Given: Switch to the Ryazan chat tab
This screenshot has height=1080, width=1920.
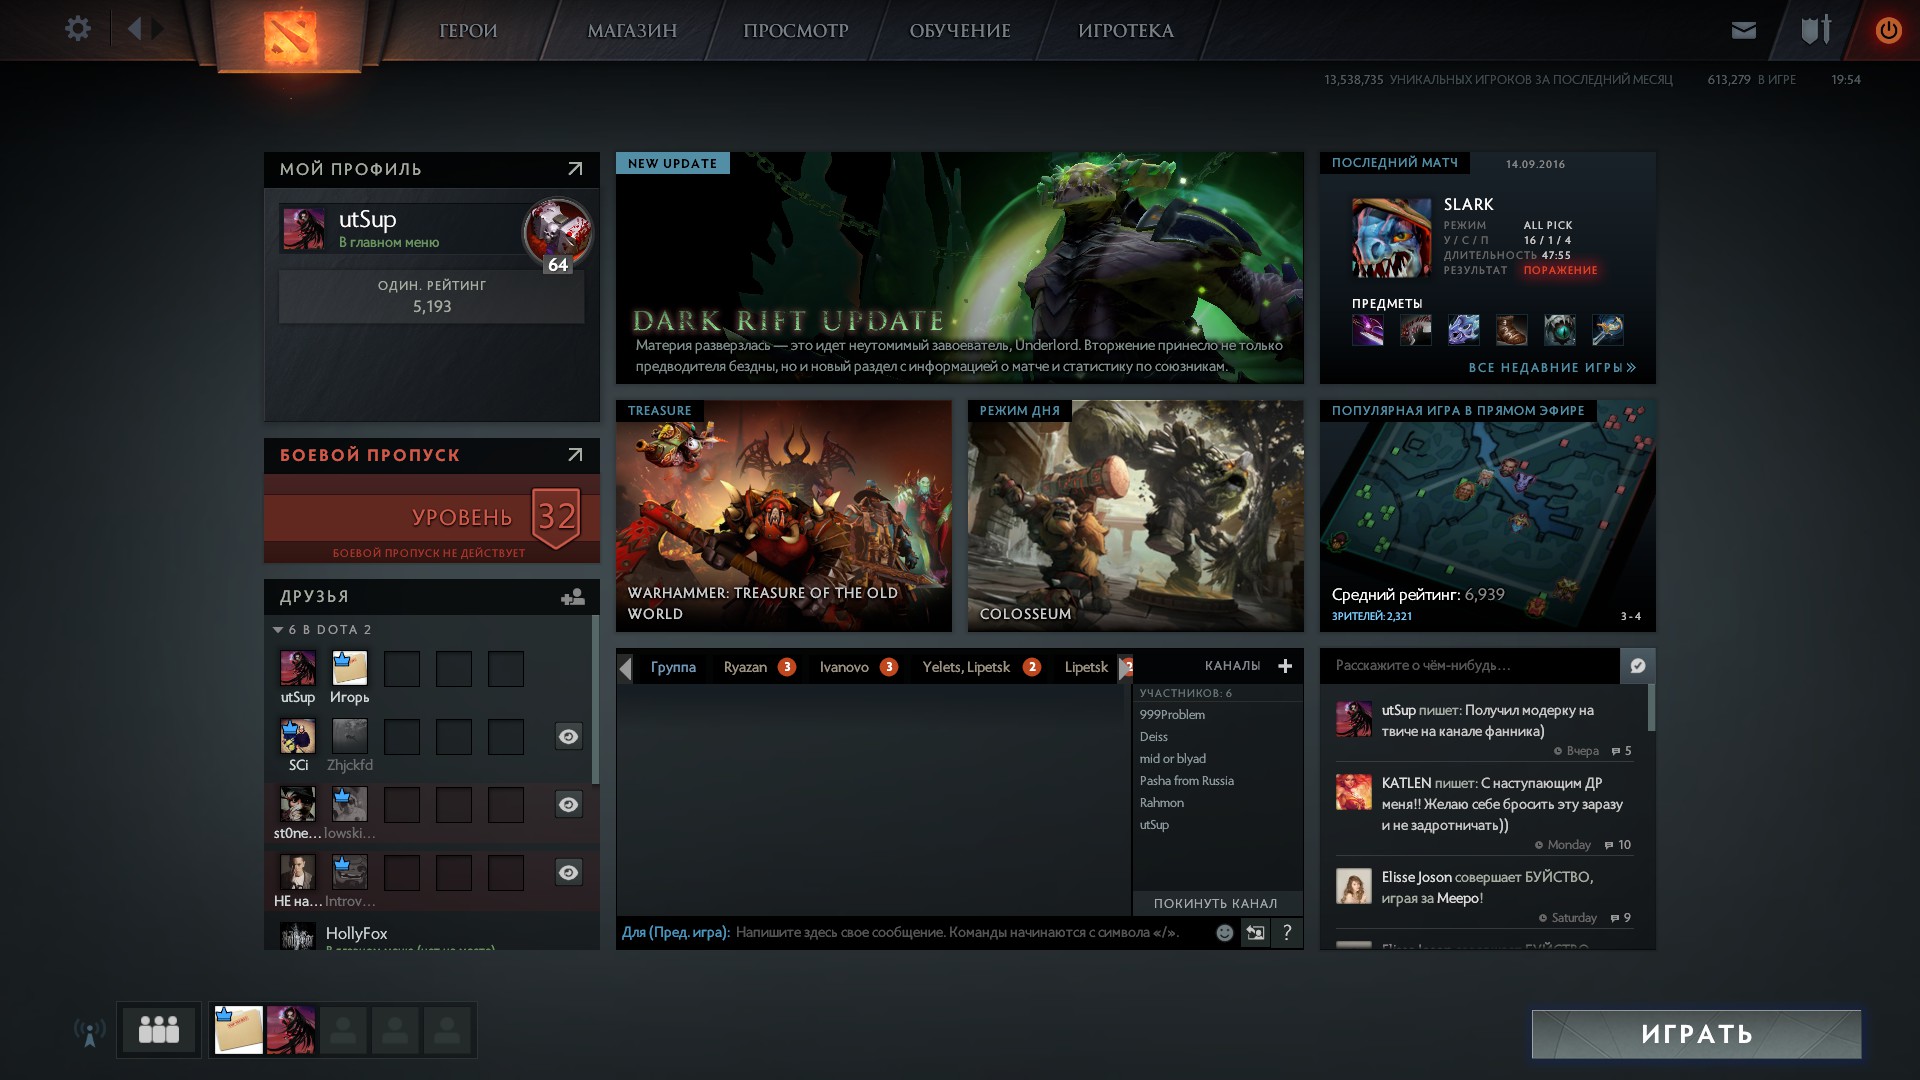Looking at the screenshot, I should (x=746, y=667).
